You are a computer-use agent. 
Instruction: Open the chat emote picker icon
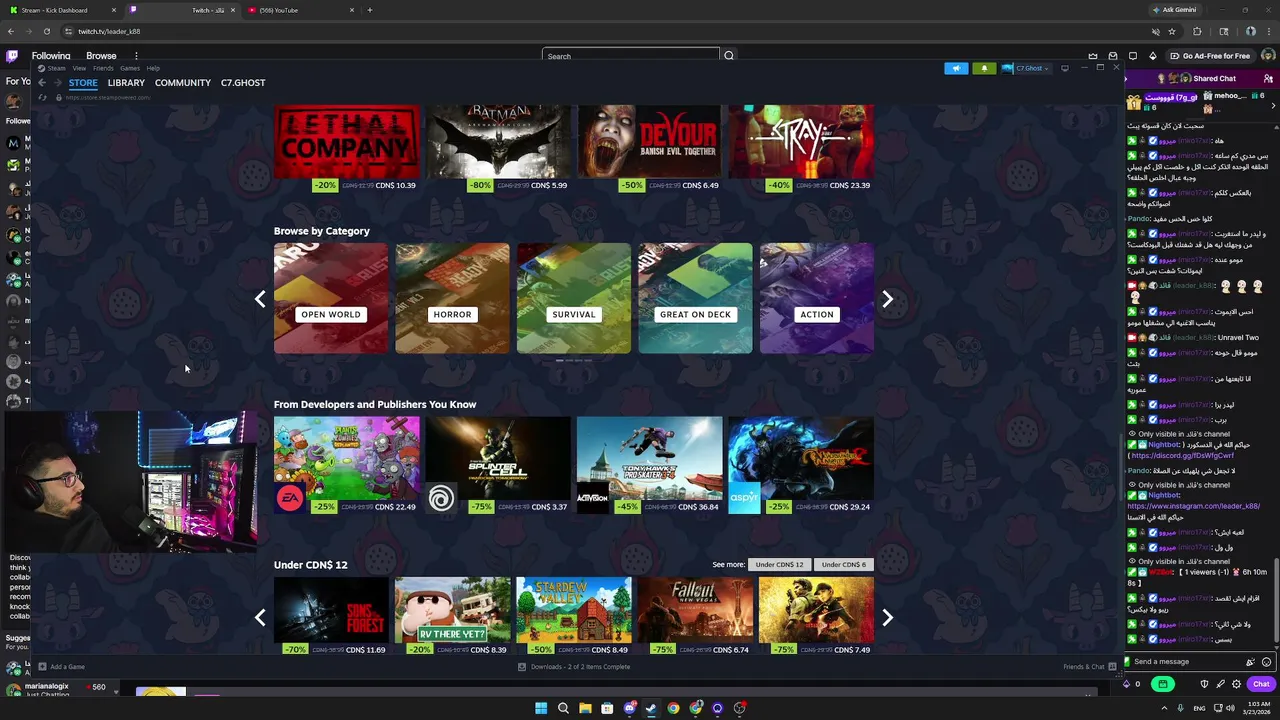click(1267, 662)
